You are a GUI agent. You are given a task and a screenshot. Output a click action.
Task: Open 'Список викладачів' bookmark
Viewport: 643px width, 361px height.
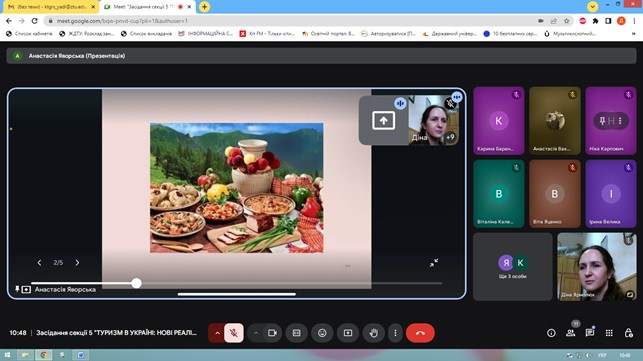coord(146,34)
